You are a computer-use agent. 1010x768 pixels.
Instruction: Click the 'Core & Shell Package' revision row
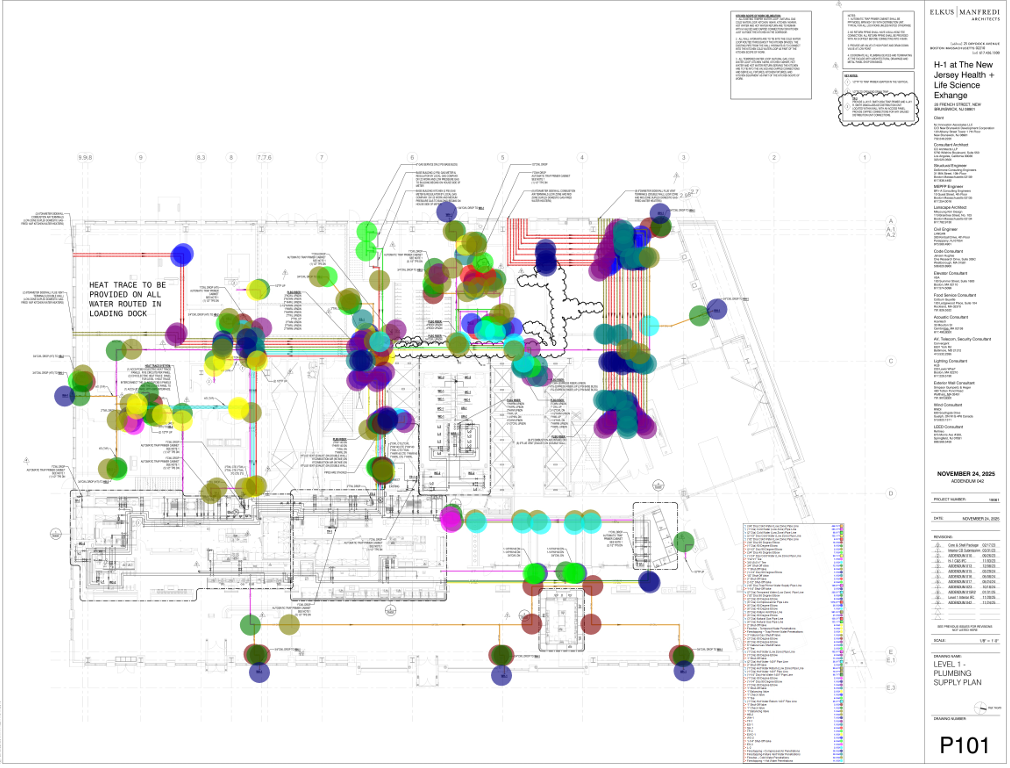coord(965,545)
